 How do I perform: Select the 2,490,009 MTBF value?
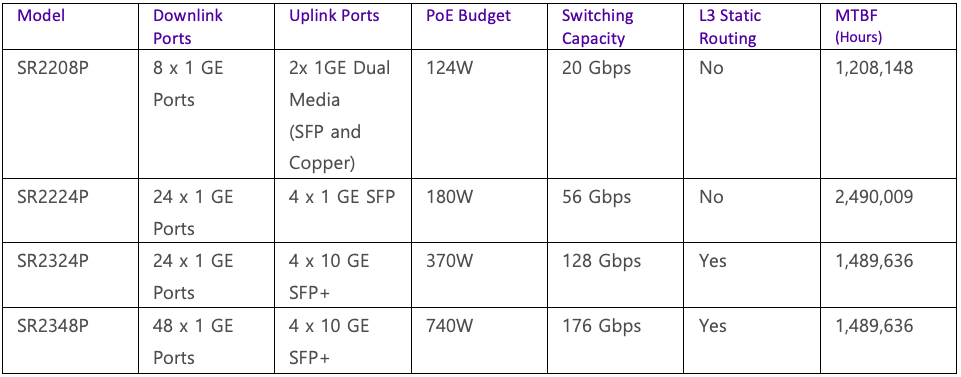(x=874, y=197)
